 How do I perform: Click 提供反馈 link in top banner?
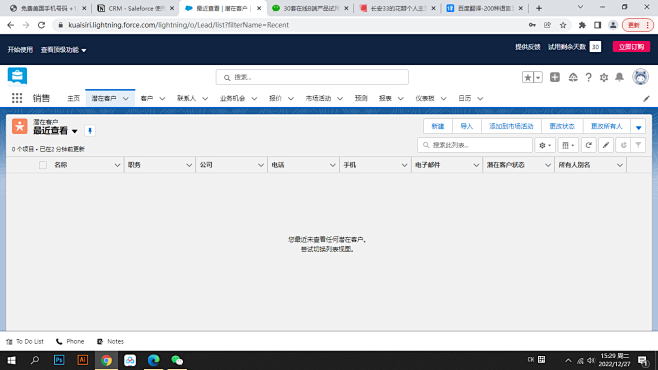[x=527, y=47]
